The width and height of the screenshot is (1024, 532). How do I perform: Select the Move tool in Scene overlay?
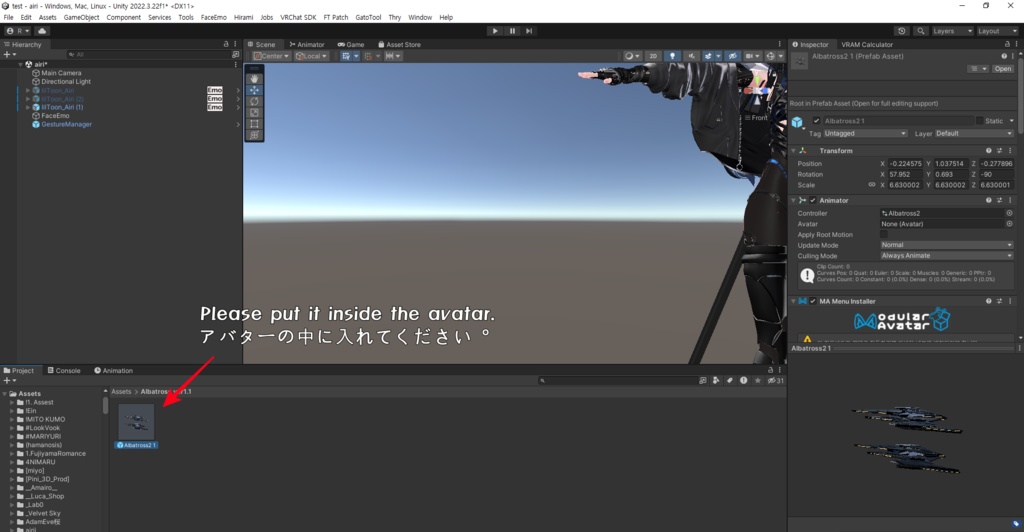click(x=254, y=90)
